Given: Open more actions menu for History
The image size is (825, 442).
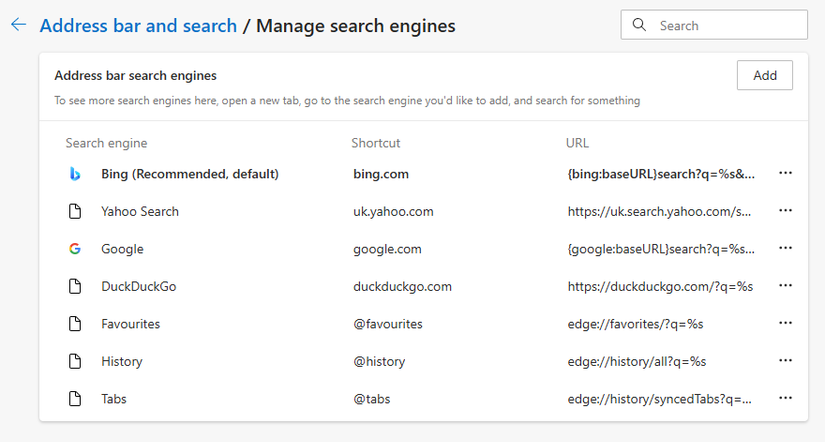Looking at the screenshot, I should (785, 362).
